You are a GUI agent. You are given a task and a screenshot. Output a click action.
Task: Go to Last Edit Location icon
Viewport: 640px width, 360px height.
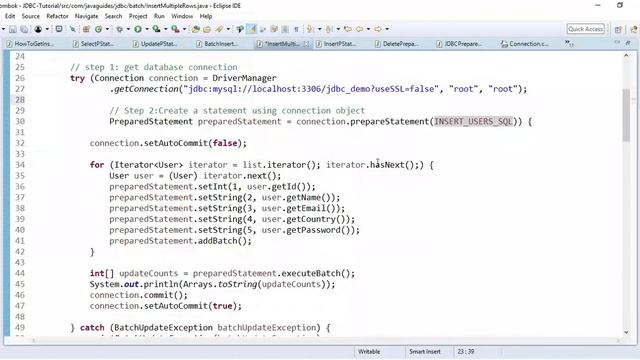coord(348,29)
